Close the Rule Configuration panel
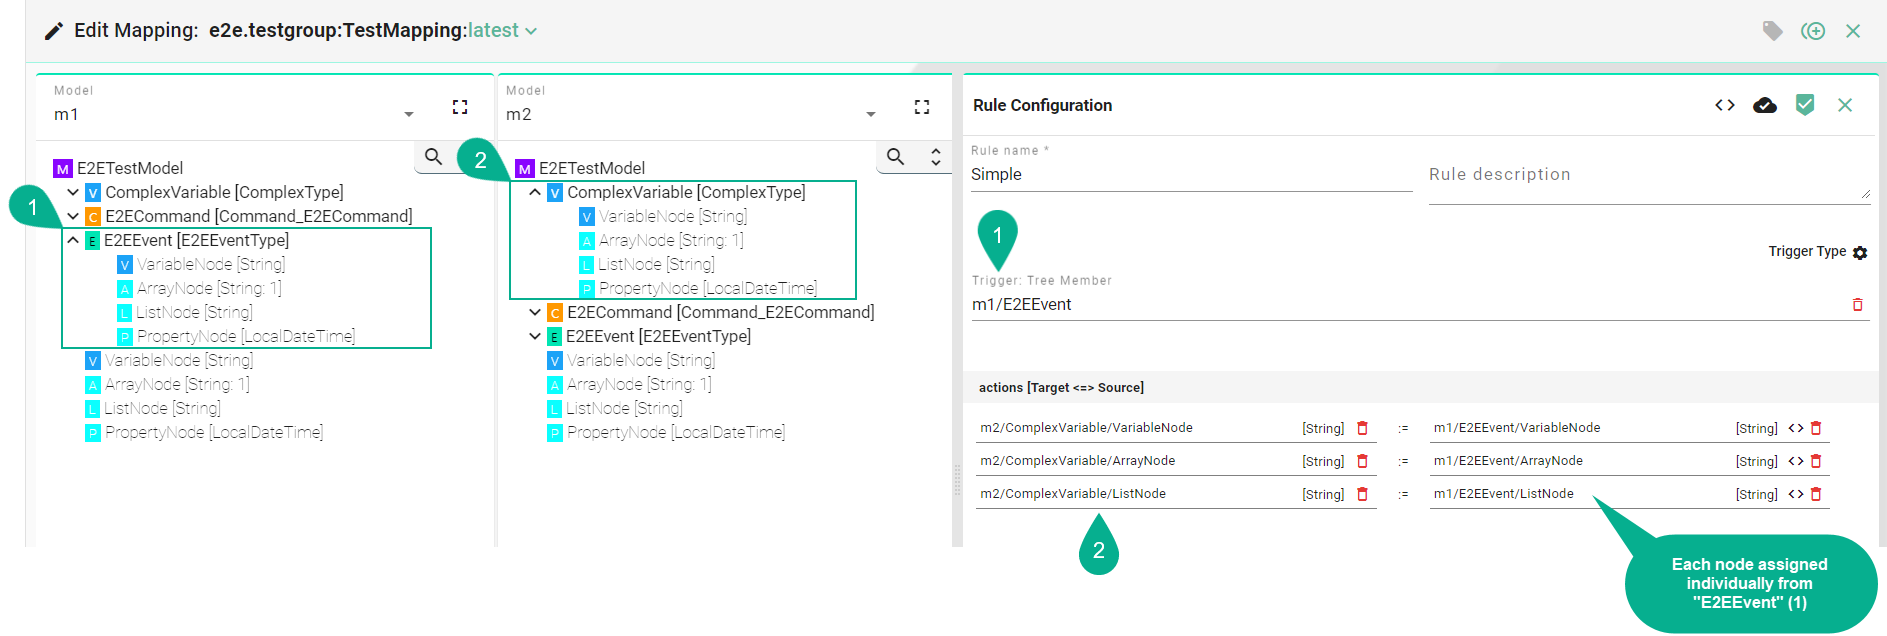The height and width of the screenshot is (636, 1887). (x=1845, y=105)
